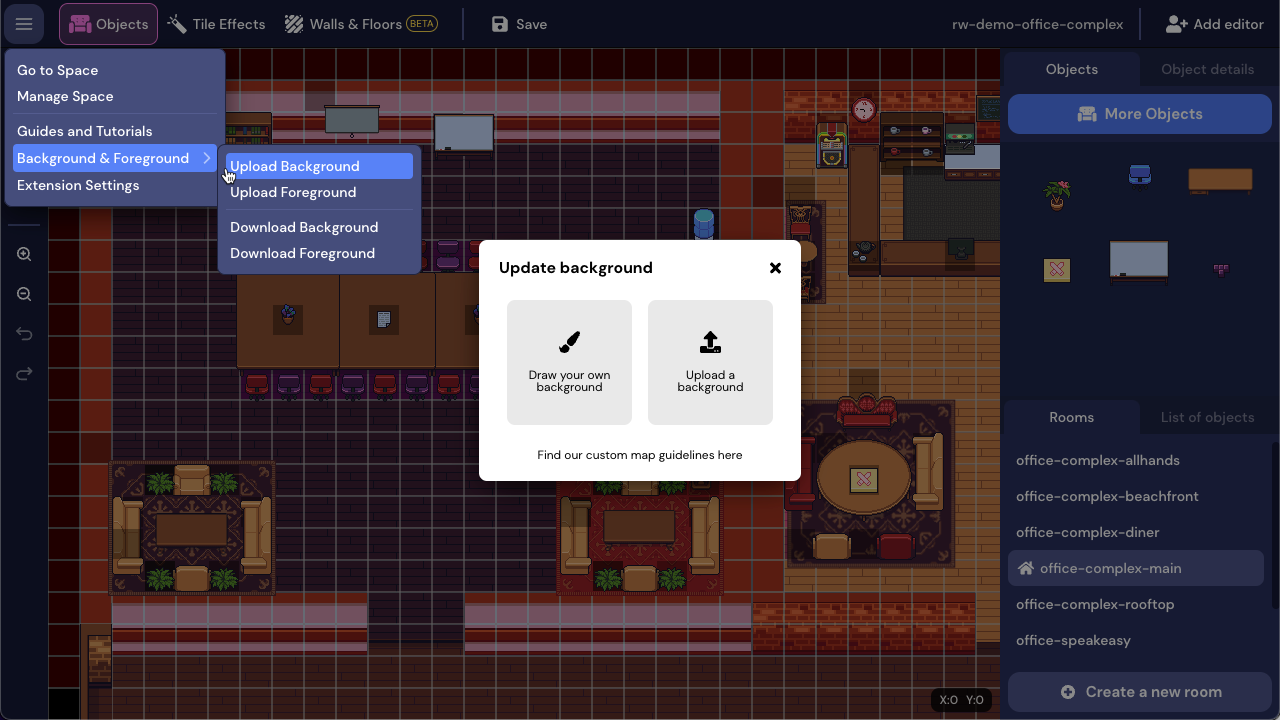The image size is (1280, 720).
Task: Pick the whiteboard object
Action: point(1139,261)
